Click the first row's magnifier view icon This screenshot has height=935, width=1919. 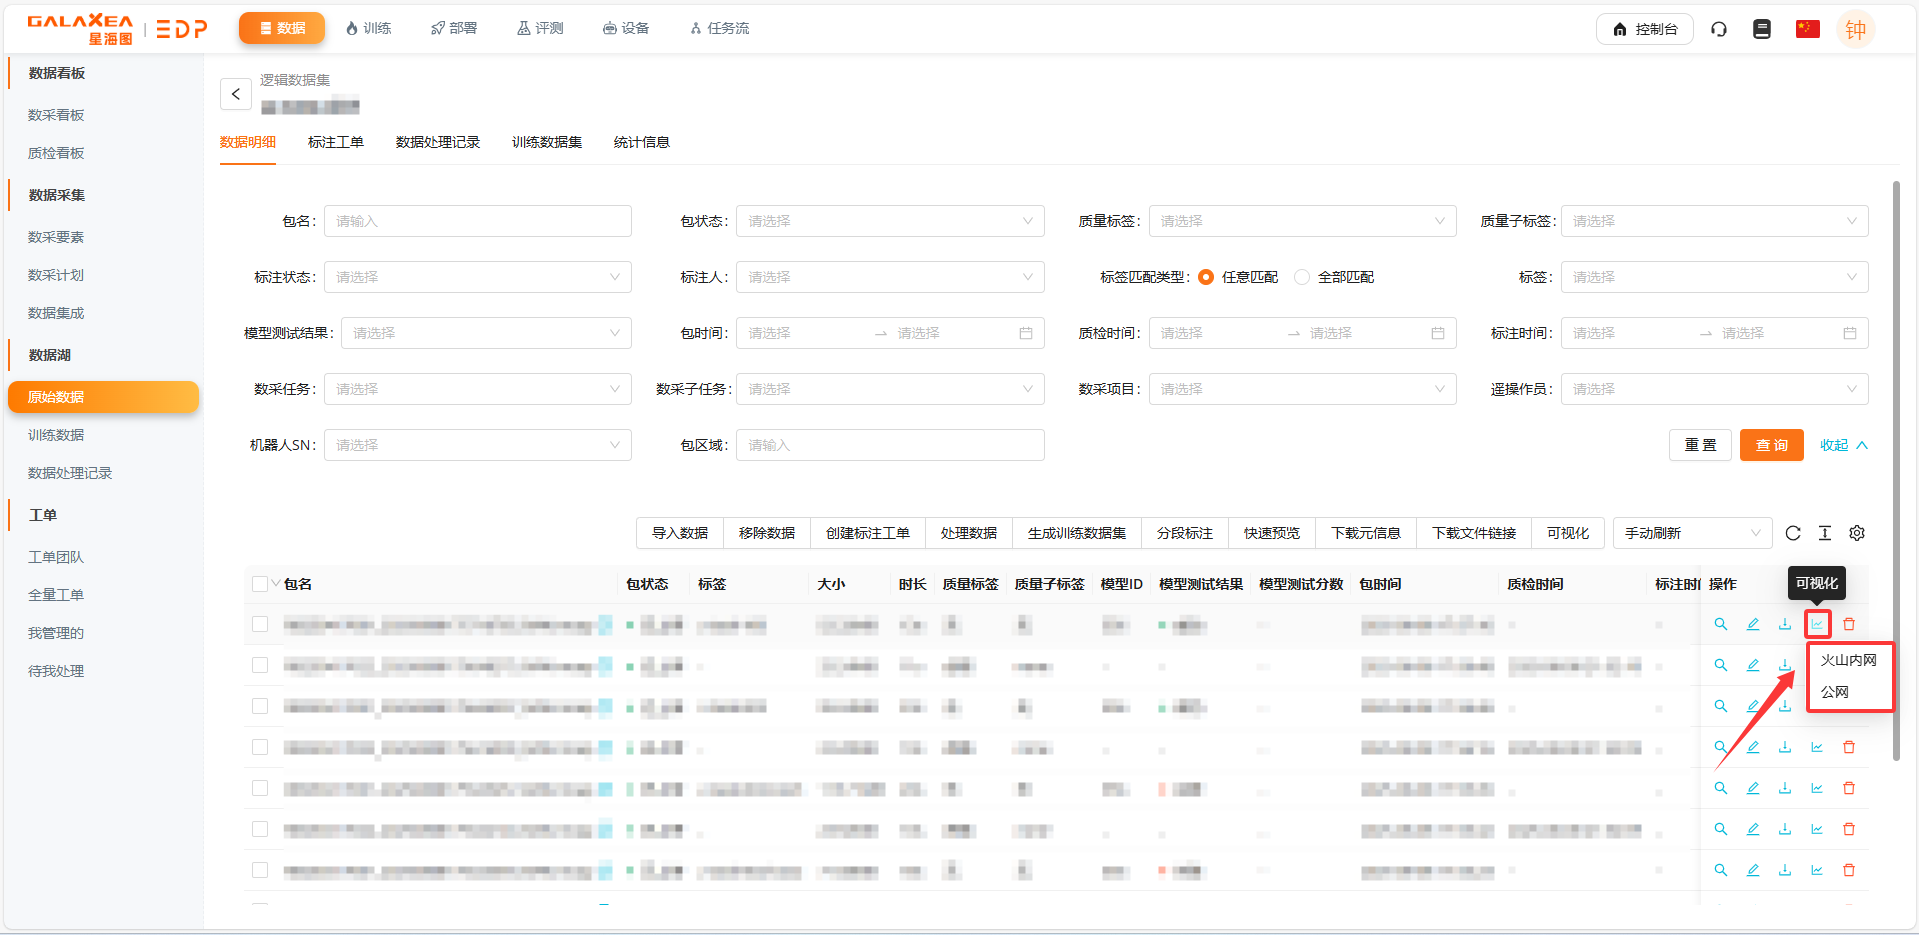pos(1720,624)
